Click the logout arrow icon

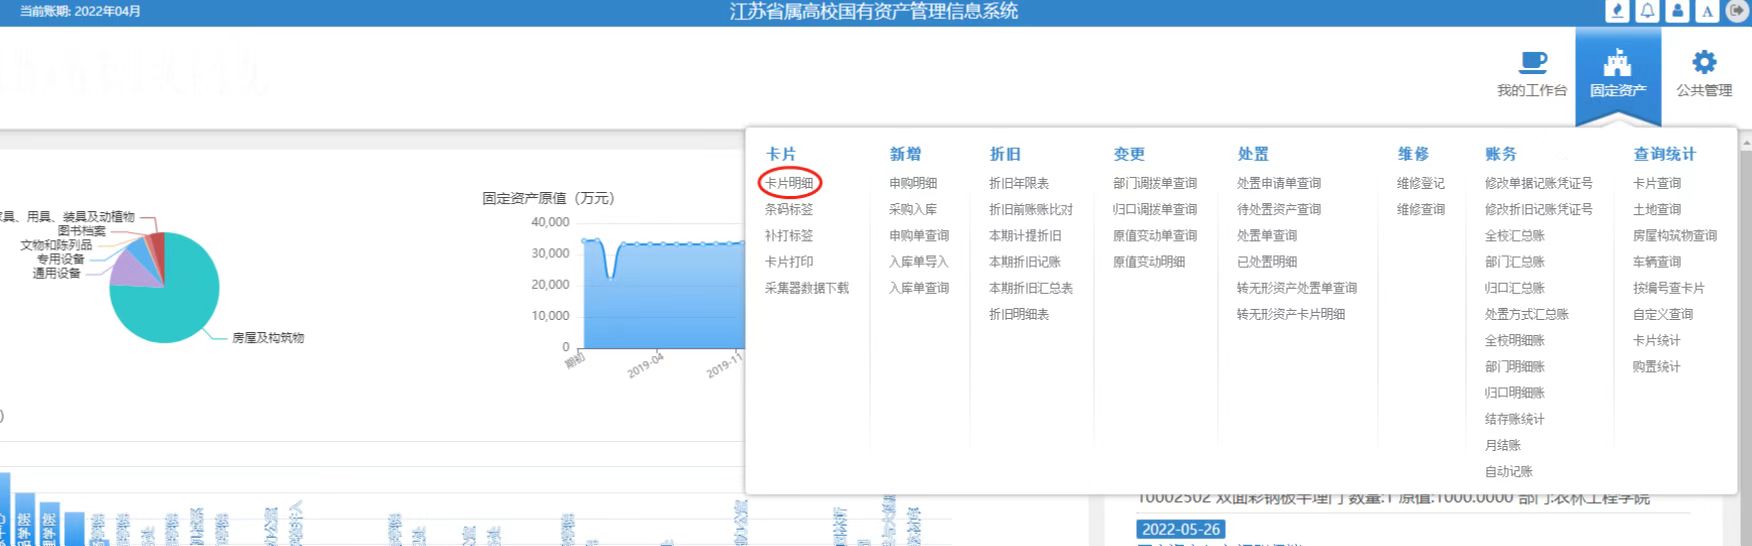(x=1737, y=11)
